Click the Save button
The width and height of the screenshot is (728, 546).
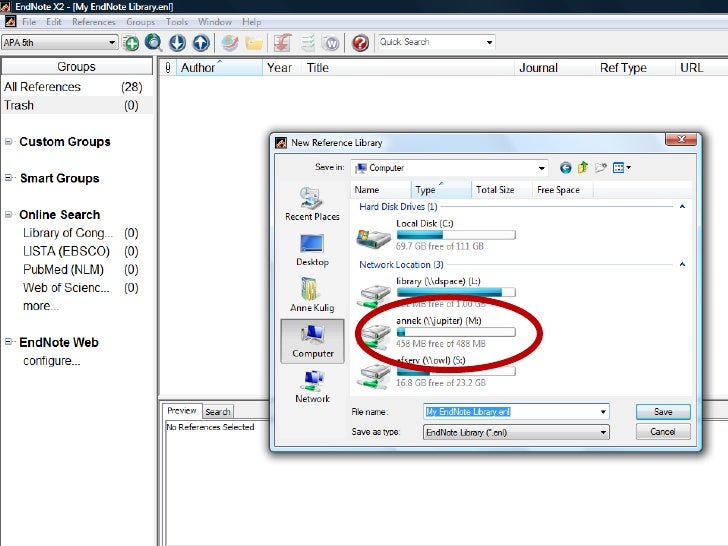coord(663,412)
